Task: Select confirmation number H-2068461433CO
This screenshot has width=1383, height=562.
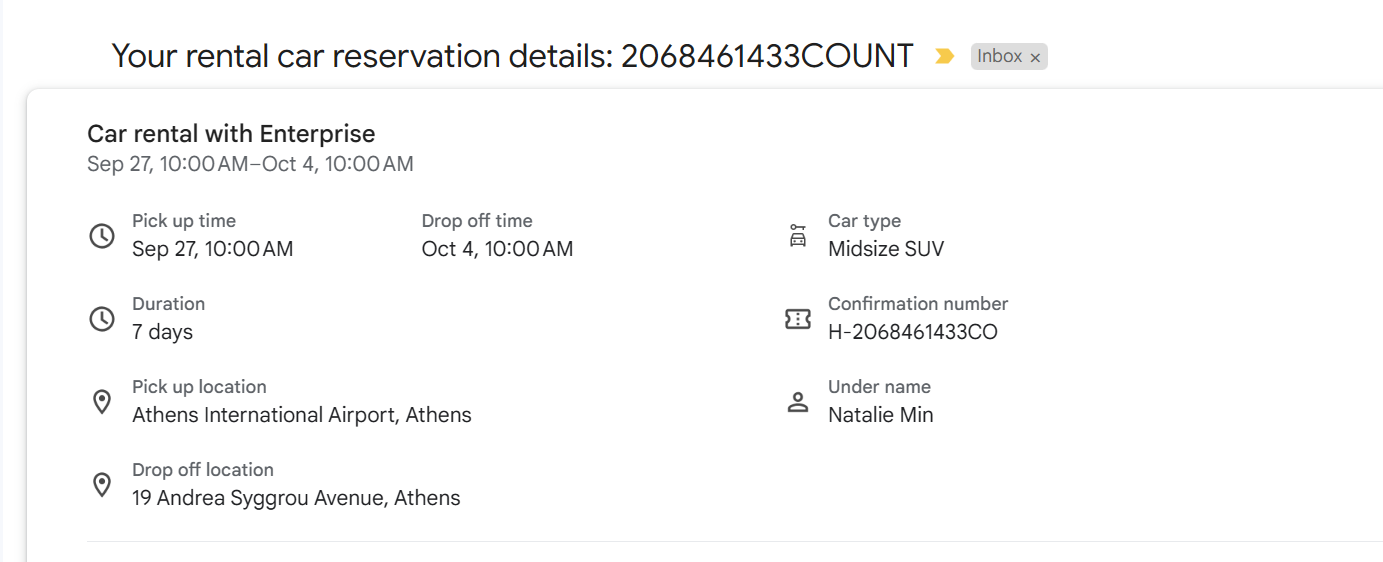Action: point(912,332)
